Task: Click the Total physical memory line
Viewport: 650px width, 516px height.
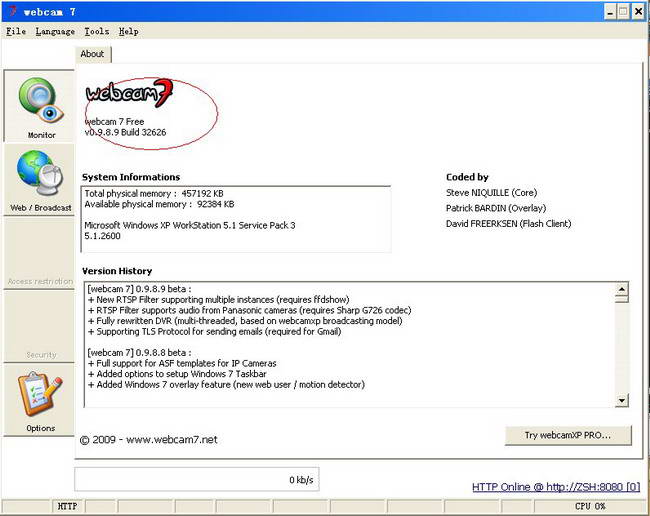Action: 154,194
